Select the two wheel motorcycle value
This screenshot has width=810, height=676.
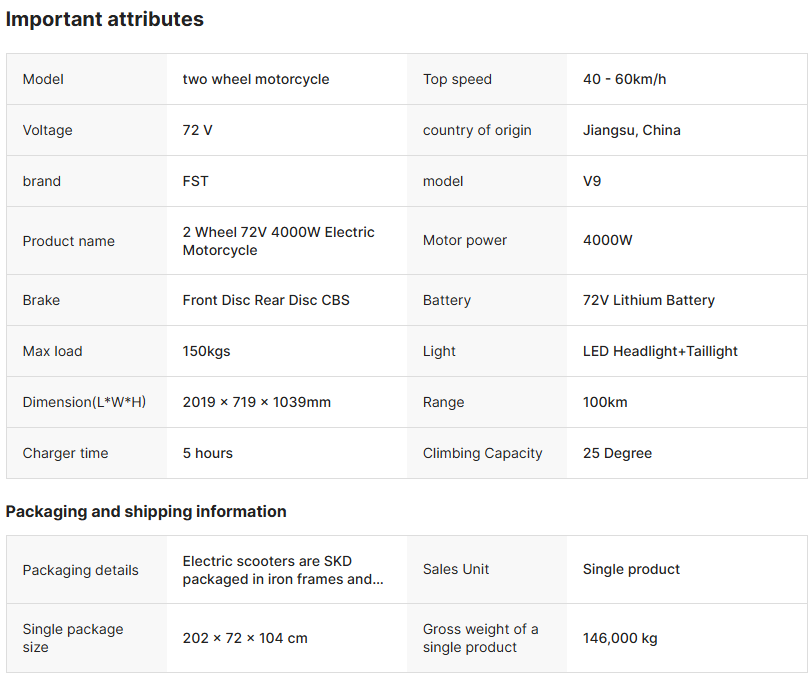click(x=256, y=79)
